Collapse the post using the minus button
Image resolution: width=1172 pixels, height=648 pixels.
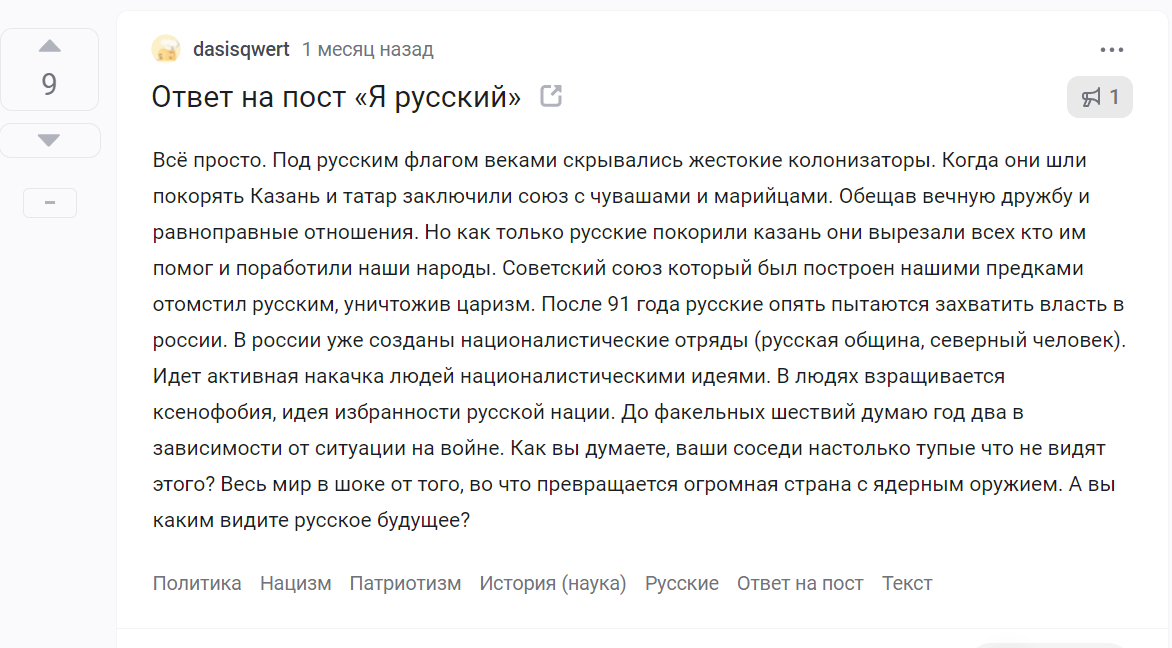click(50, 203)
